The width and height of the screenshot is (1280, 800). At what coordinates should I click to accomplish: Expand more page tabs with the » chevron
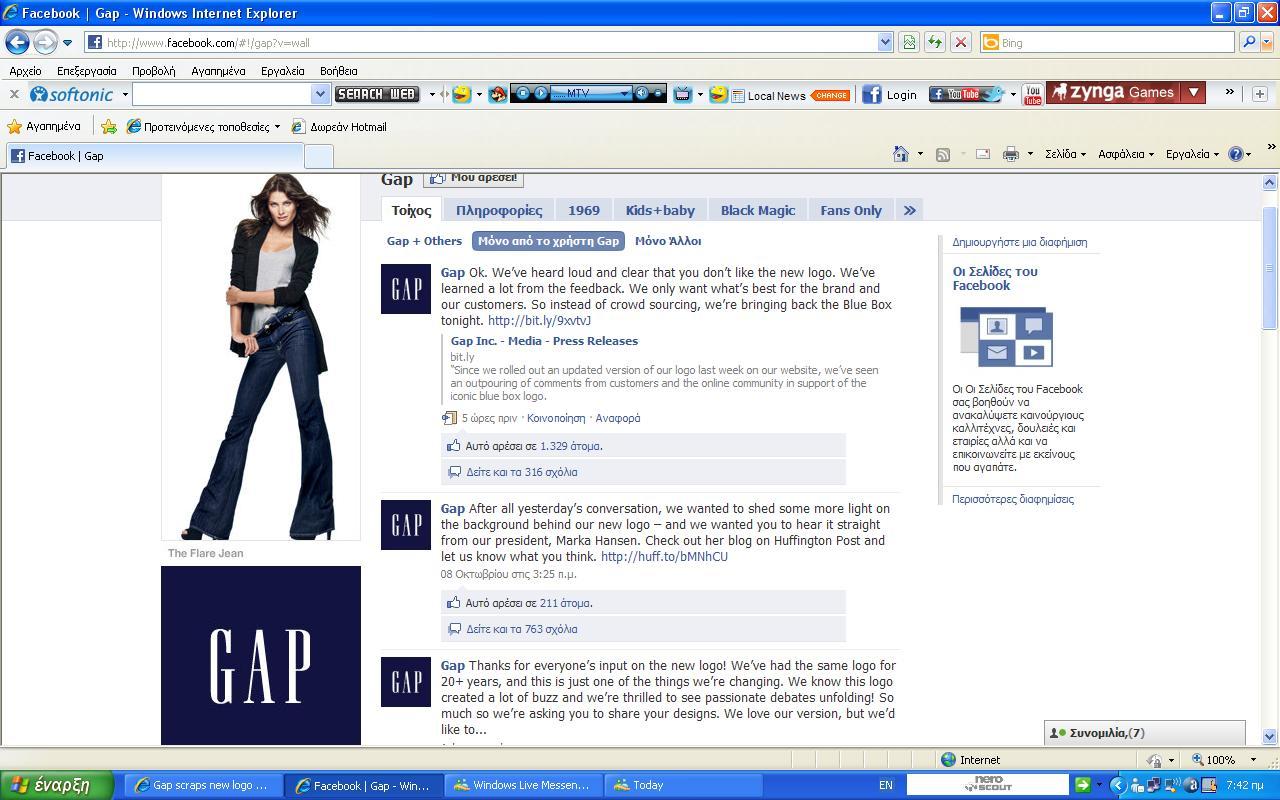click(x=909, y=210)
